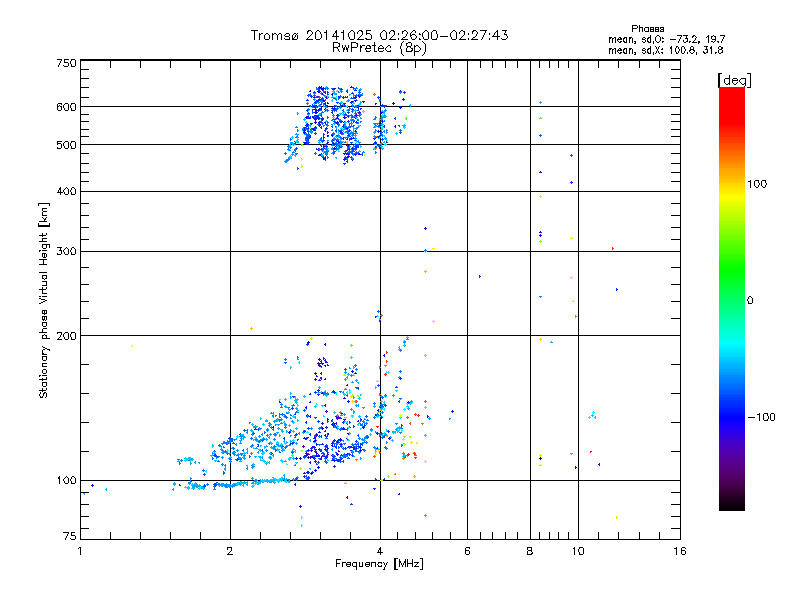Click the '1' frequency axis tick label
The width and height of the screenshot is (800, 600).
(x=81, y=551)
